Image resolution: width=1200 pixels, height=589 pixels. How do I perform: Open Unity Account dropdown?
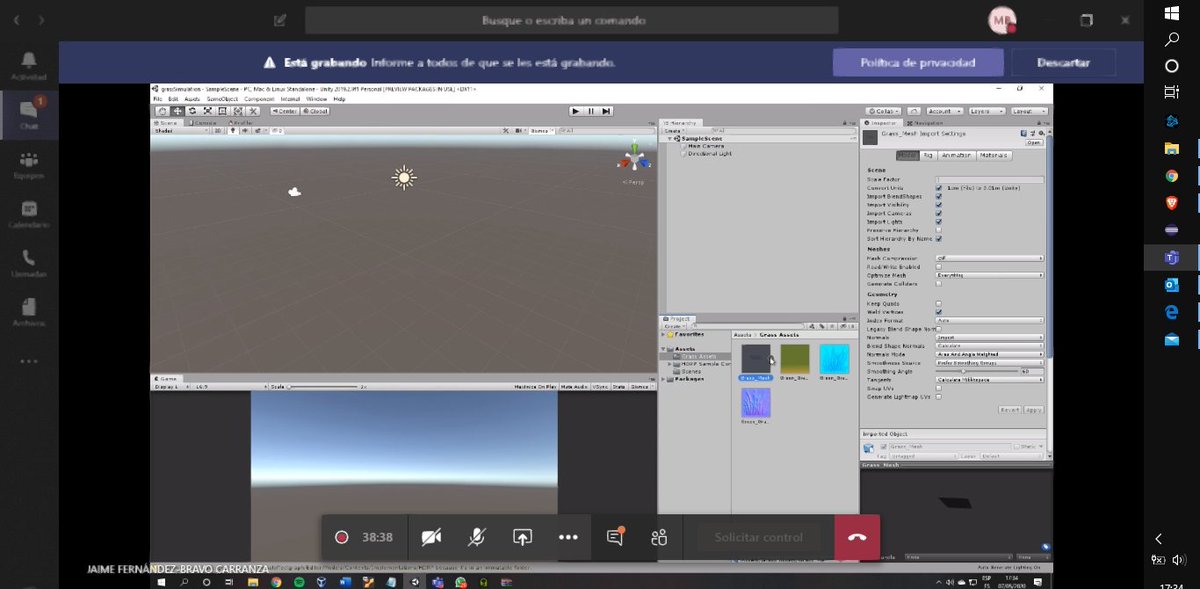pyautogui.click(x=943, y=111)
